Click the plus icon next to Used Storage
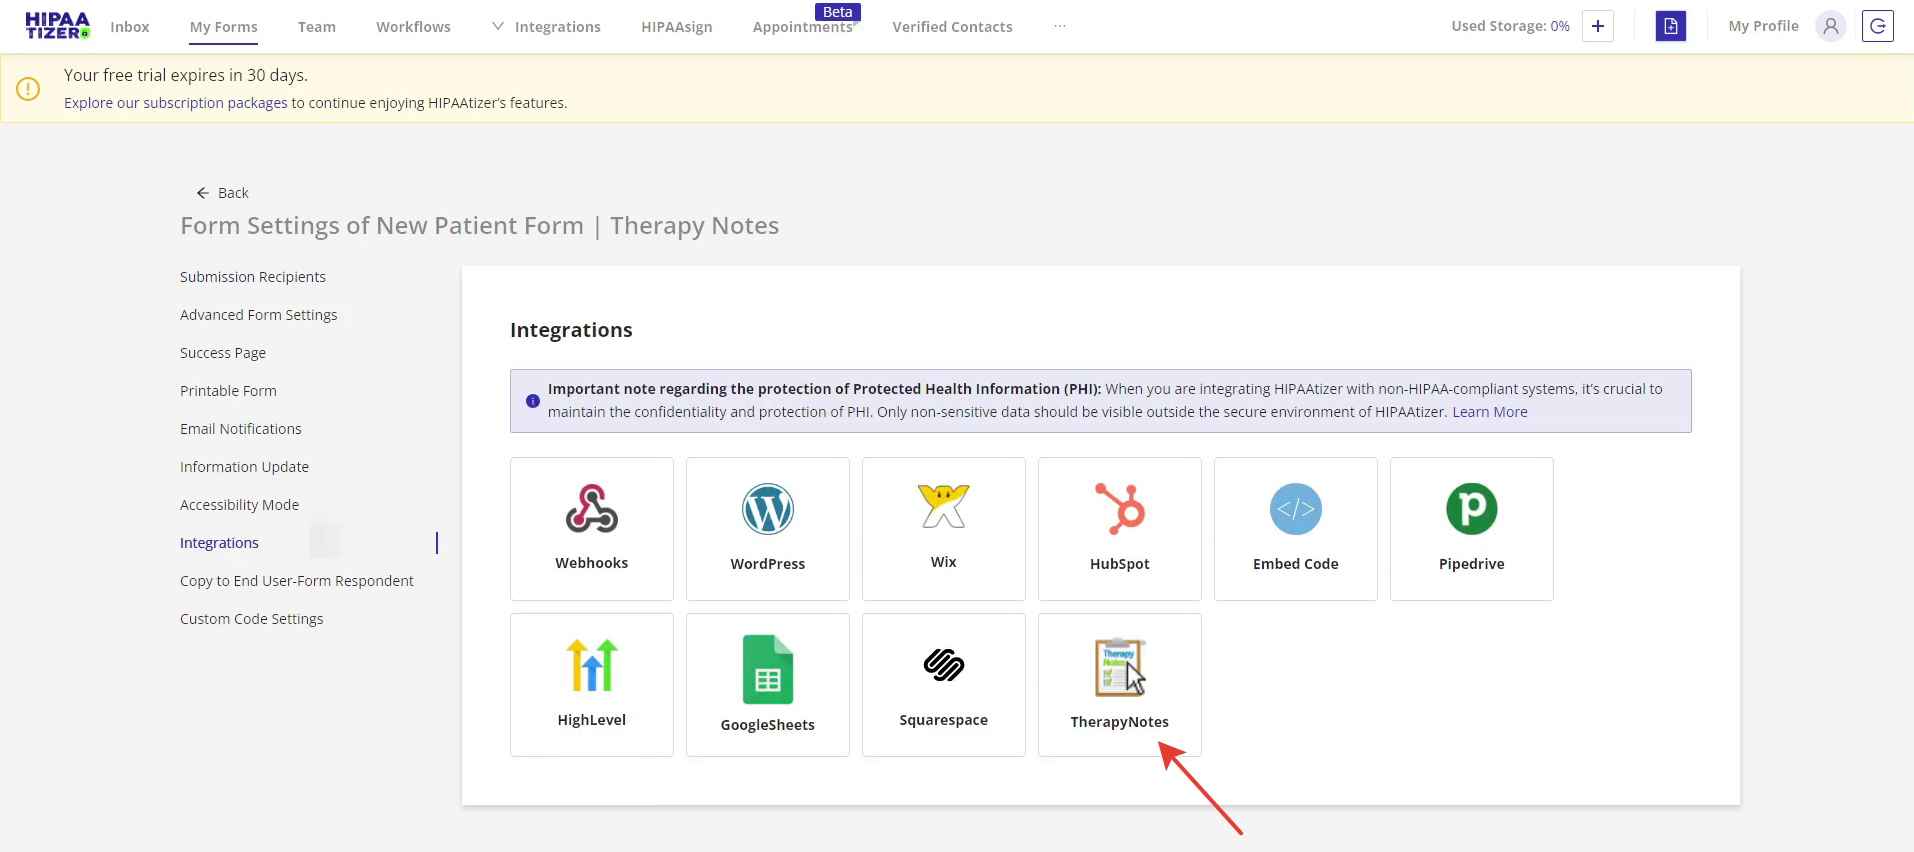Image resolution: width=1914 pixels, height=852 pixels. [x=1598, y=26]
